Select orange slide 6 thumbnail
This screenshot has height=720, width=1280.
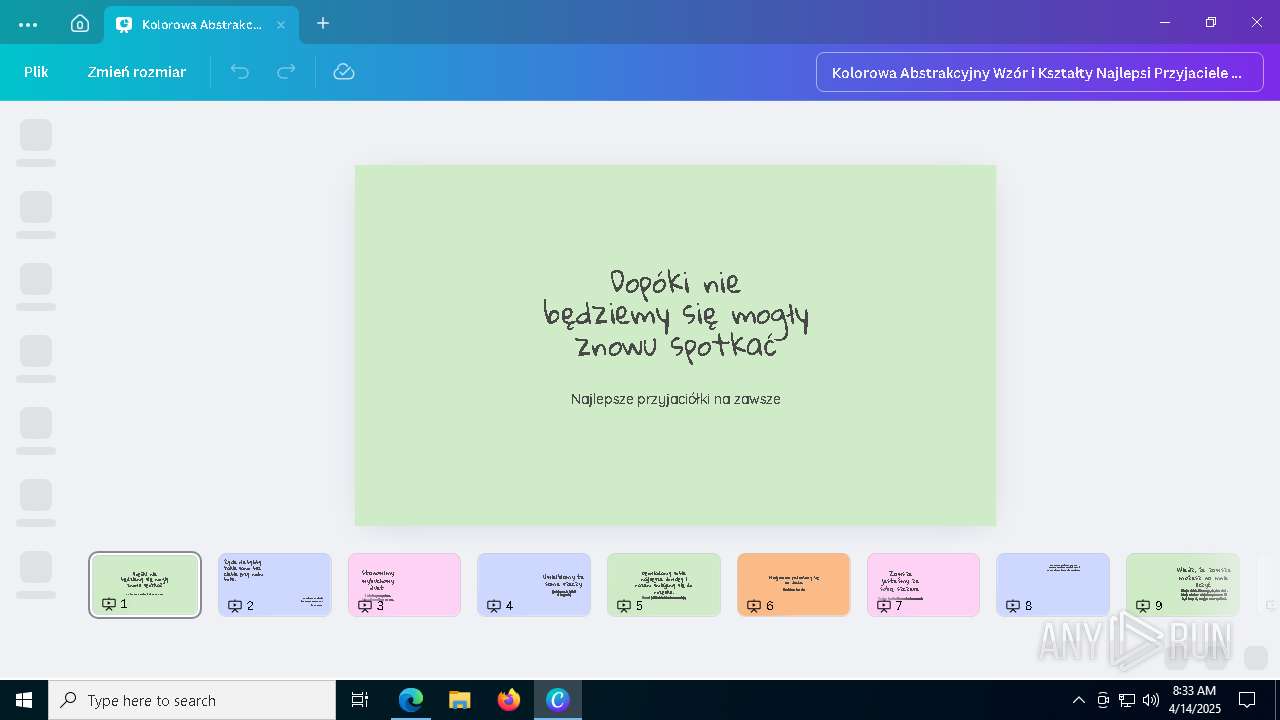794,585
